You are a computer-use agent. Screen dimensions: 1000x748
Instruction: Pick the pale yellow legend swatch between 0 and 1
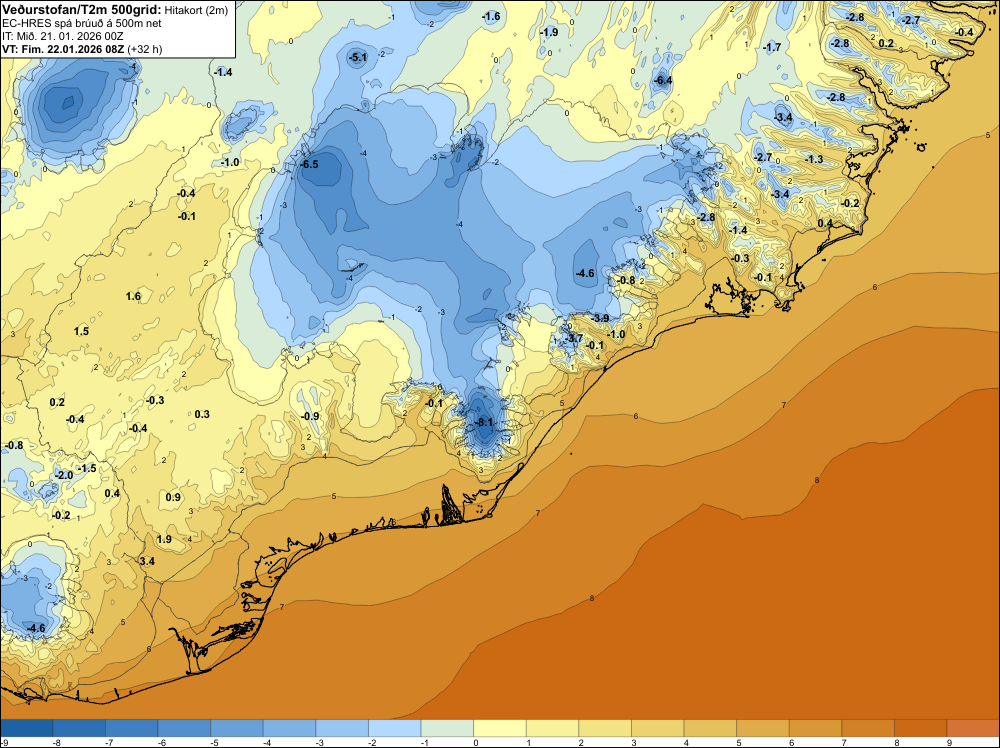point(500,728)
